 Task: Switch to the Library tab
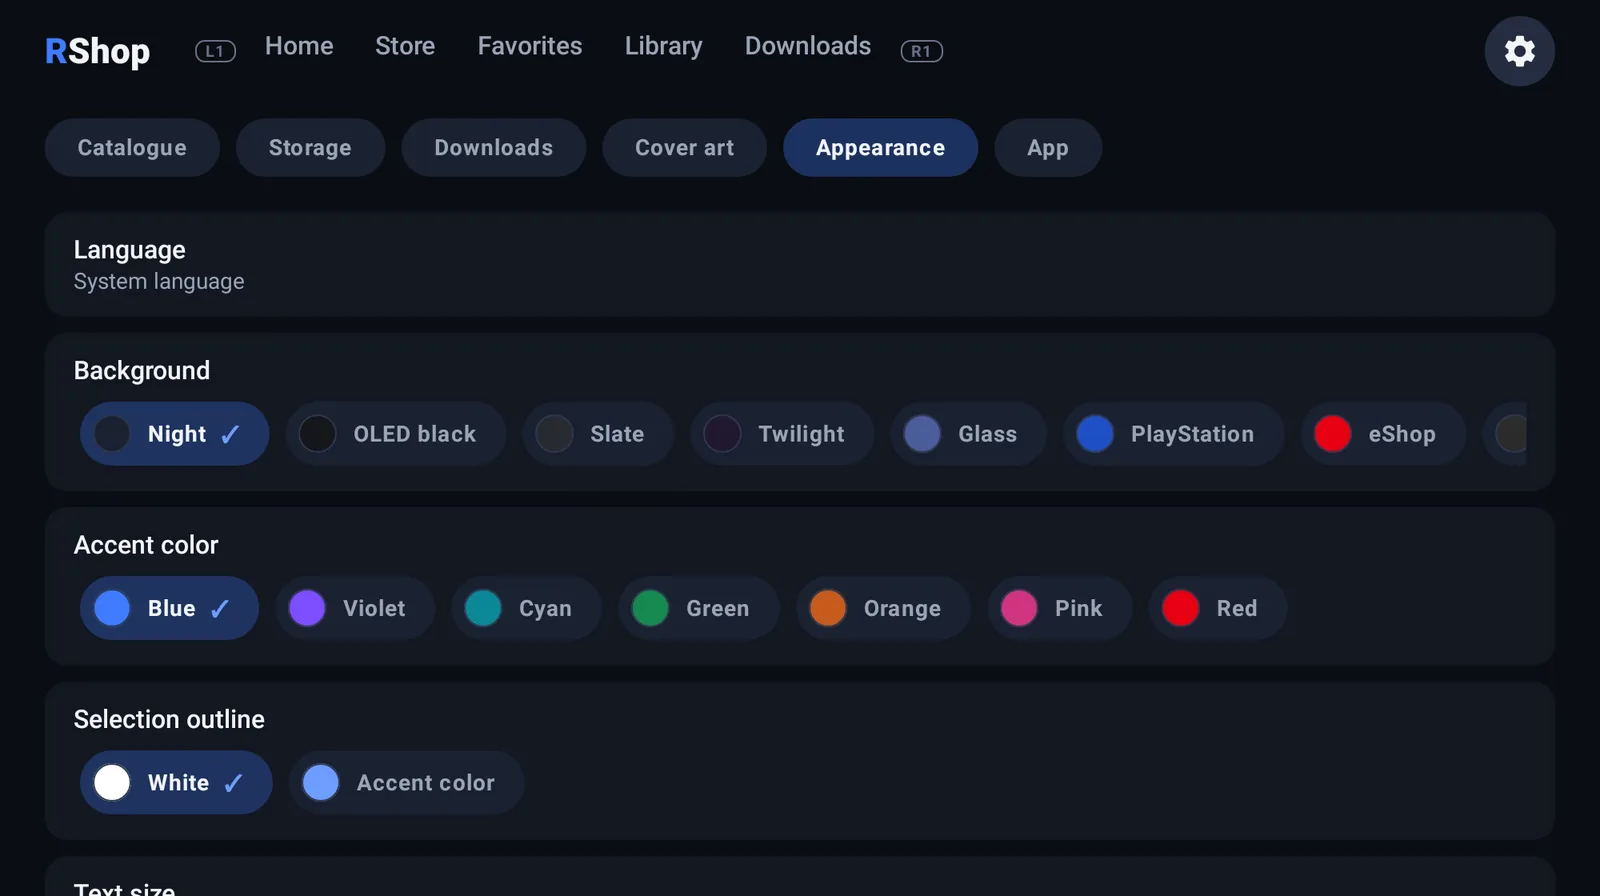(x=664, y=46)
